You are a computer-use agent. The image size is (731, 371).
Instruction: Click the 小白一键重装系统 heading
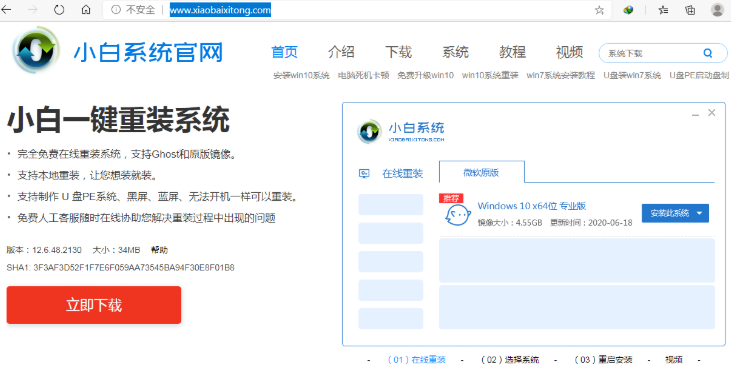click(118, 120)
